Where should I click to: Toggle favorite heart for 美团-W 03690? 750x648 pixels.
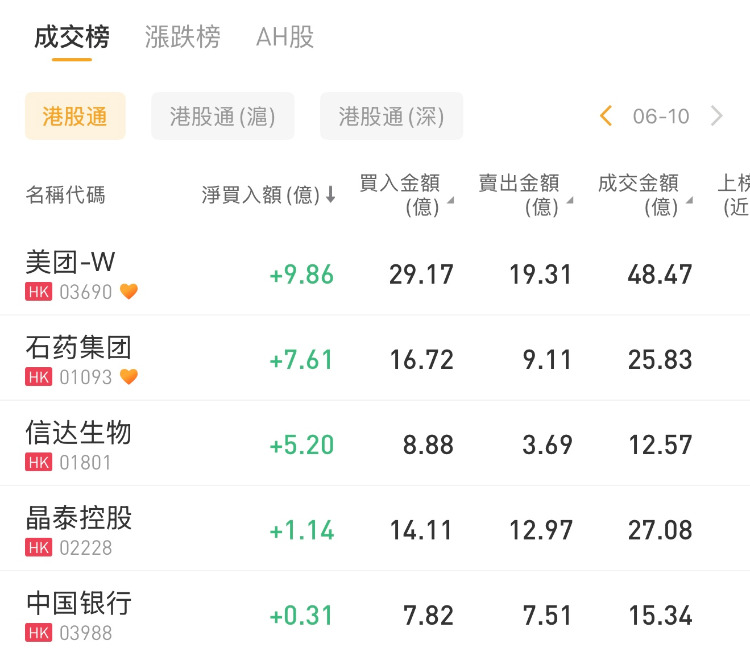(129, 291)
